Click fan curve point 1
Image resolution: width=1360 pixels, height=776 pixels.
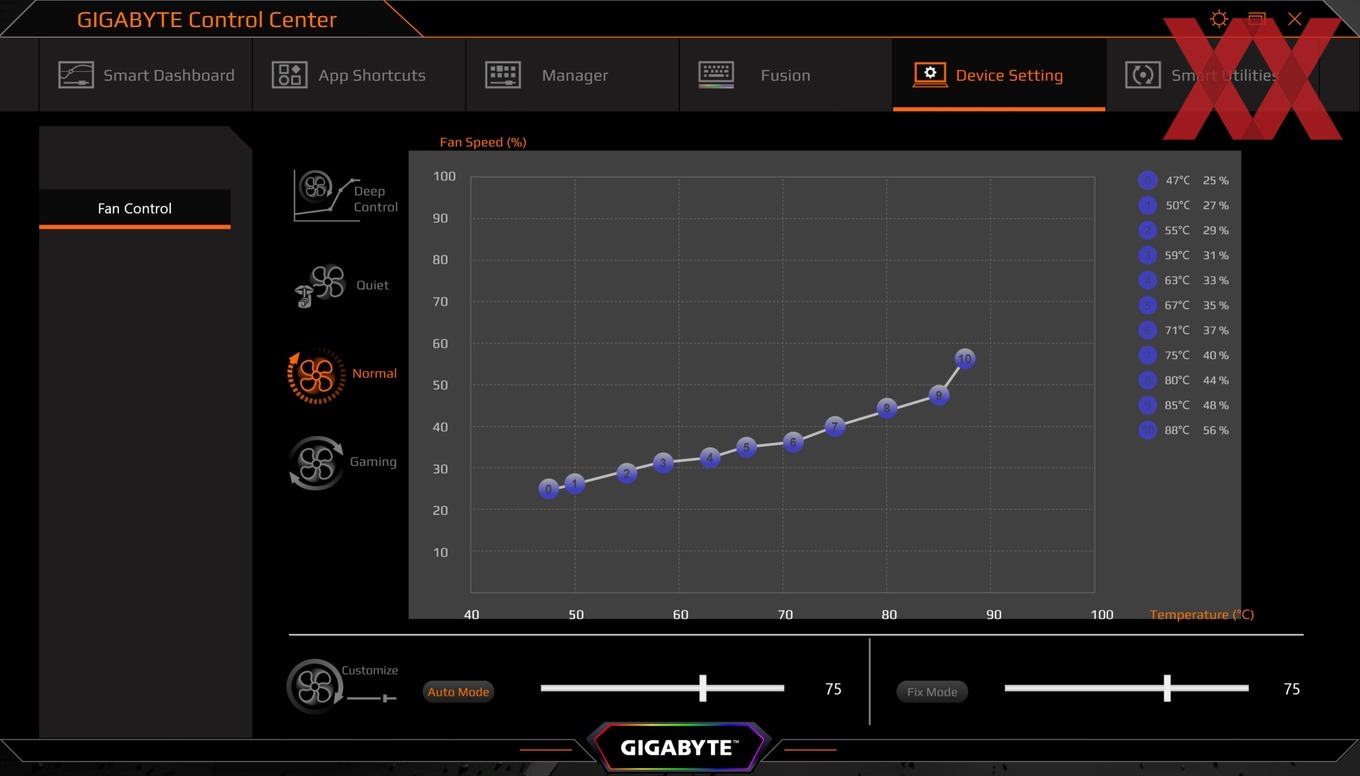(574, 484)
